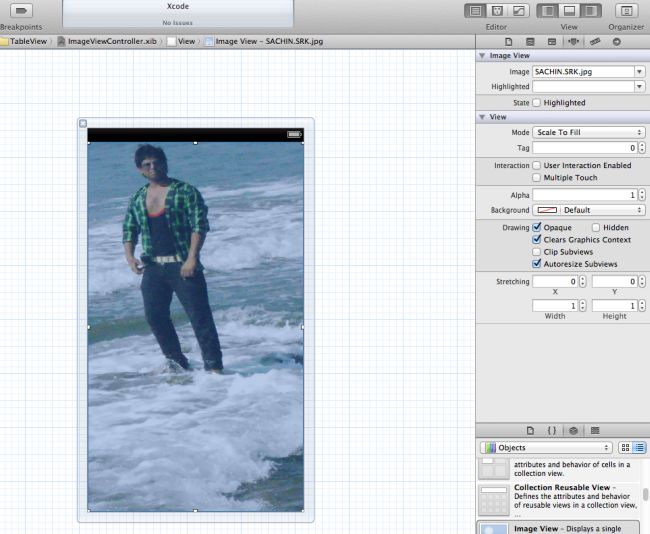Open the Highlighted image dropdown arrow

click(x=639, y=86)
